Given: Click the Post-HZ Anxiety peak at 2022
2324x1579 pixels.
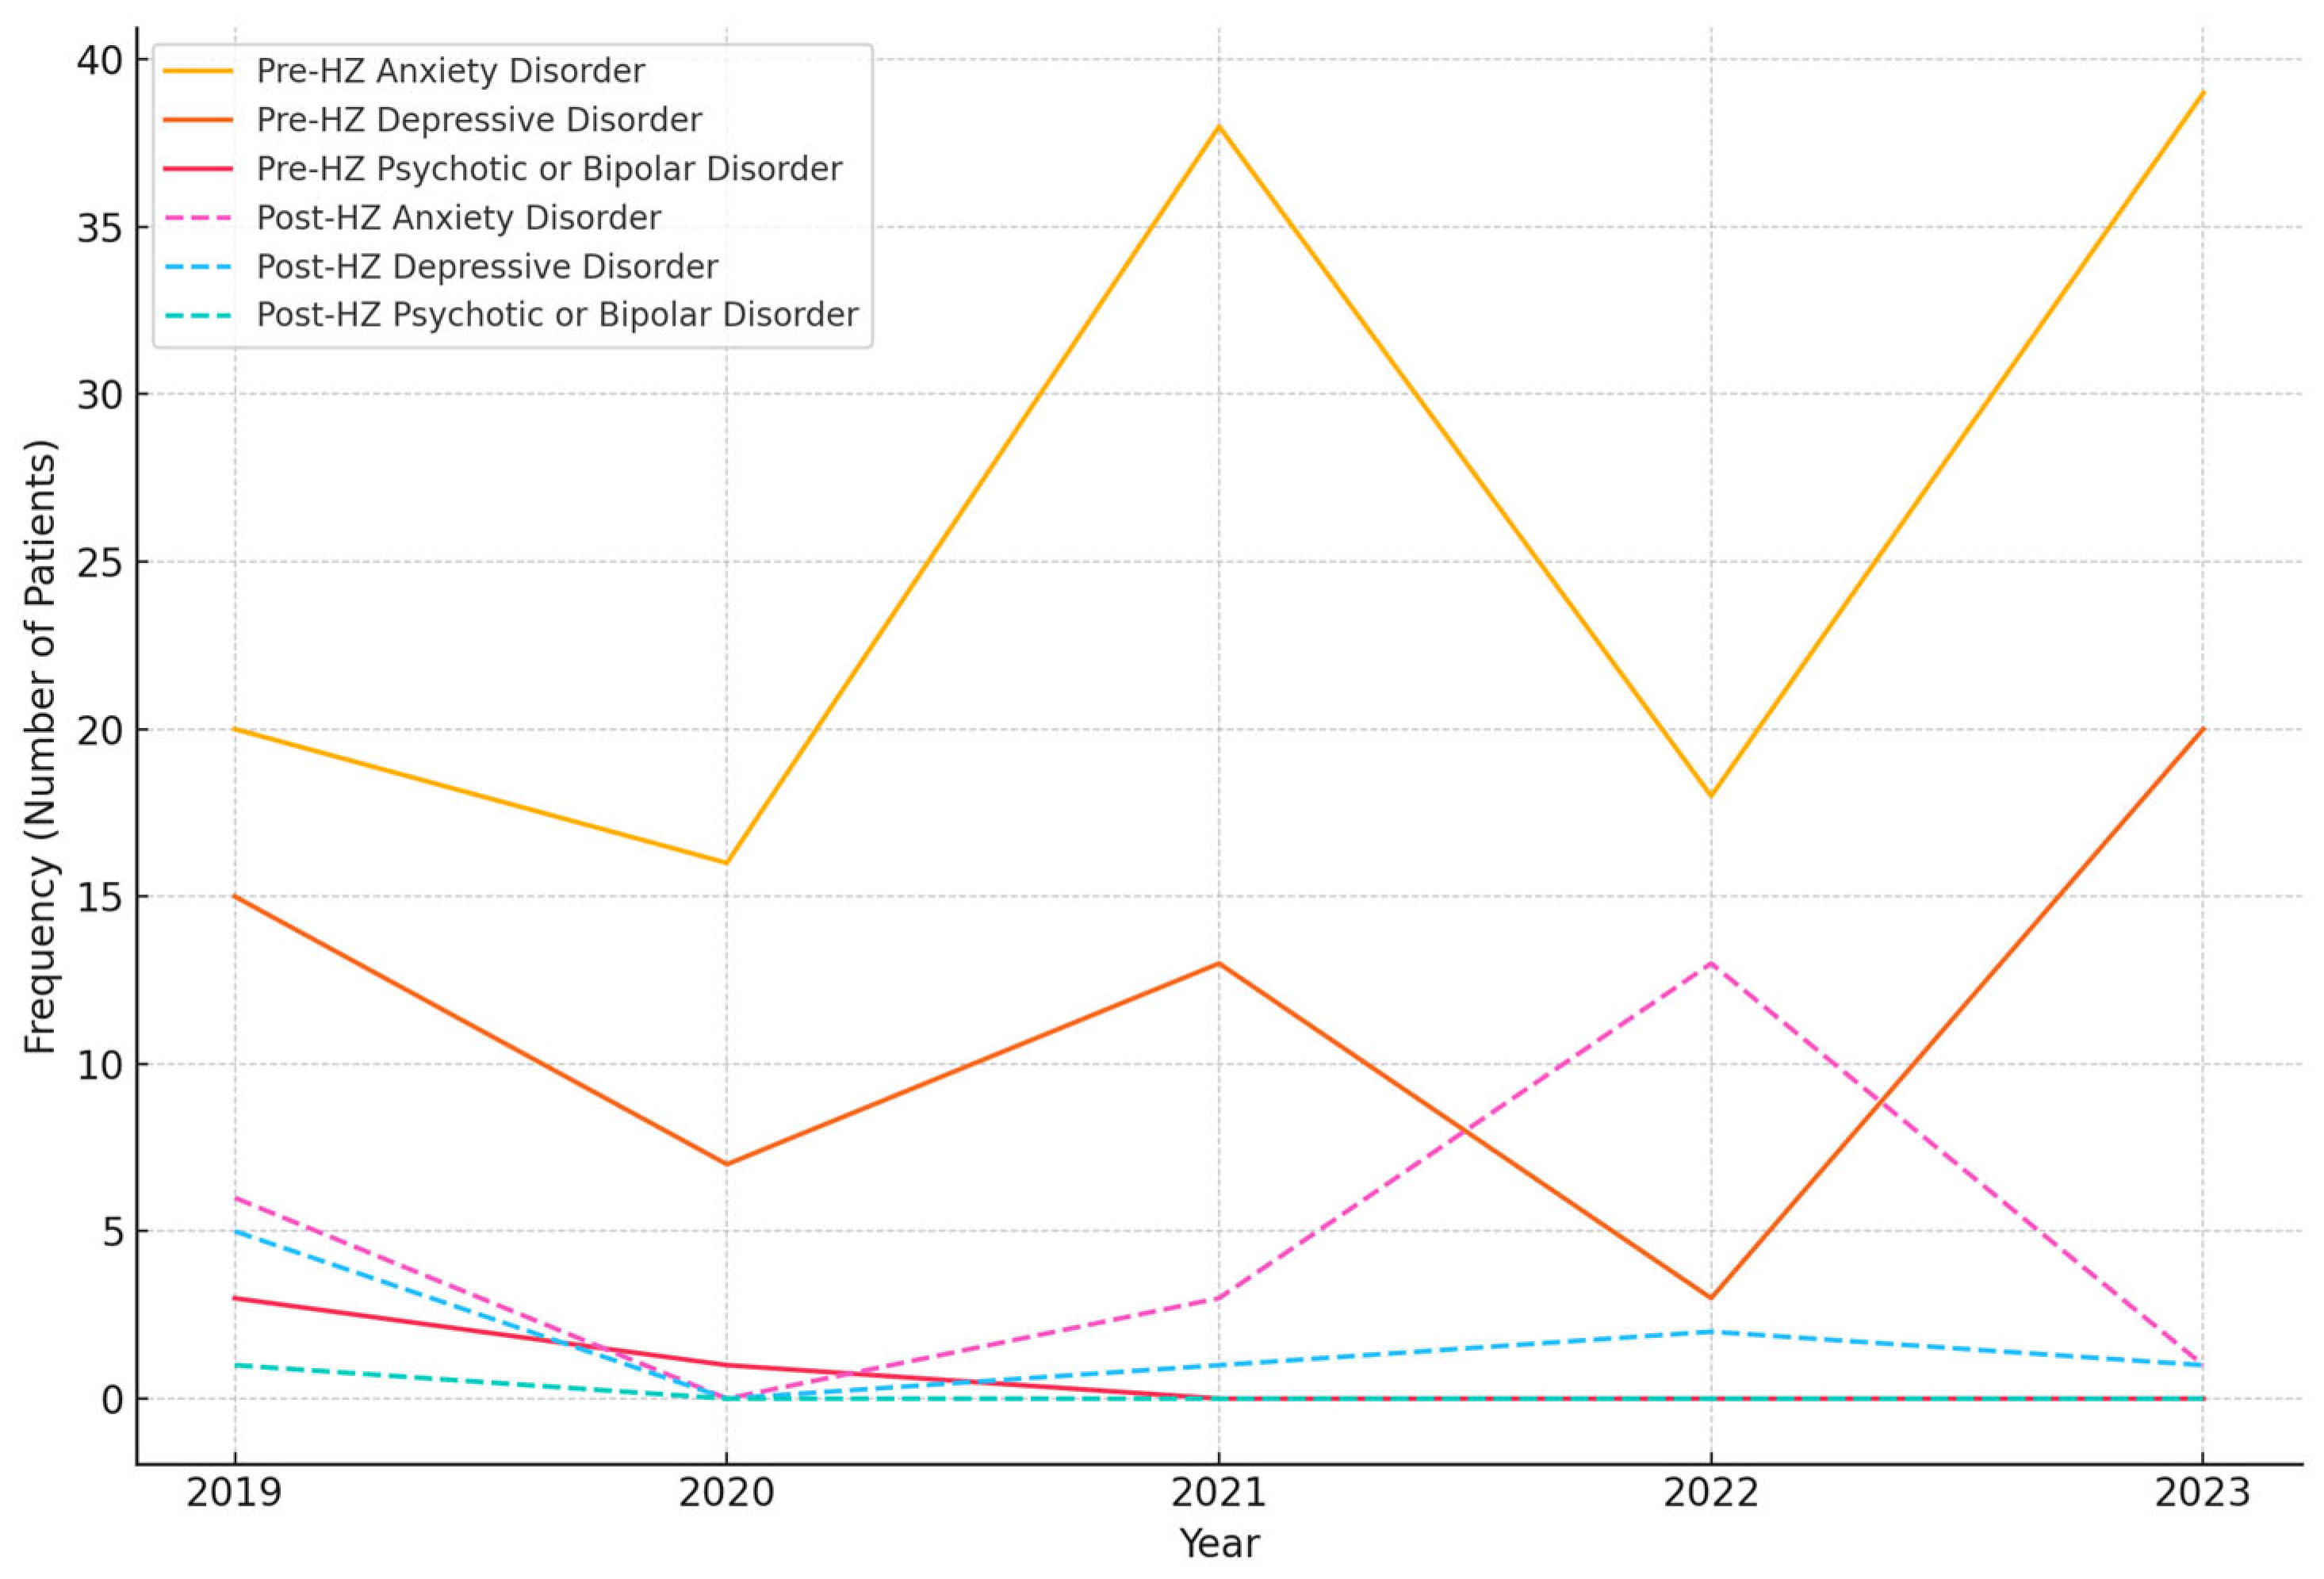Looking at the screenshot, I should pyautogui.click(x=1710, y=964).
